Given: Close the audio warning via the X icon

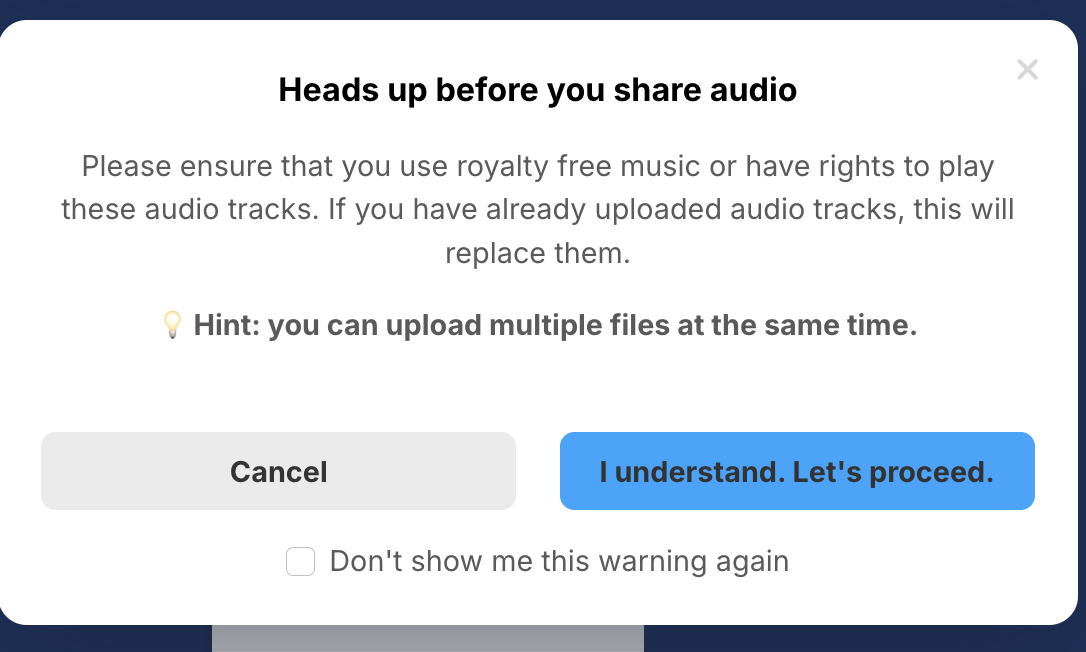Looking at the screenshot, I should coord(1027,69).
